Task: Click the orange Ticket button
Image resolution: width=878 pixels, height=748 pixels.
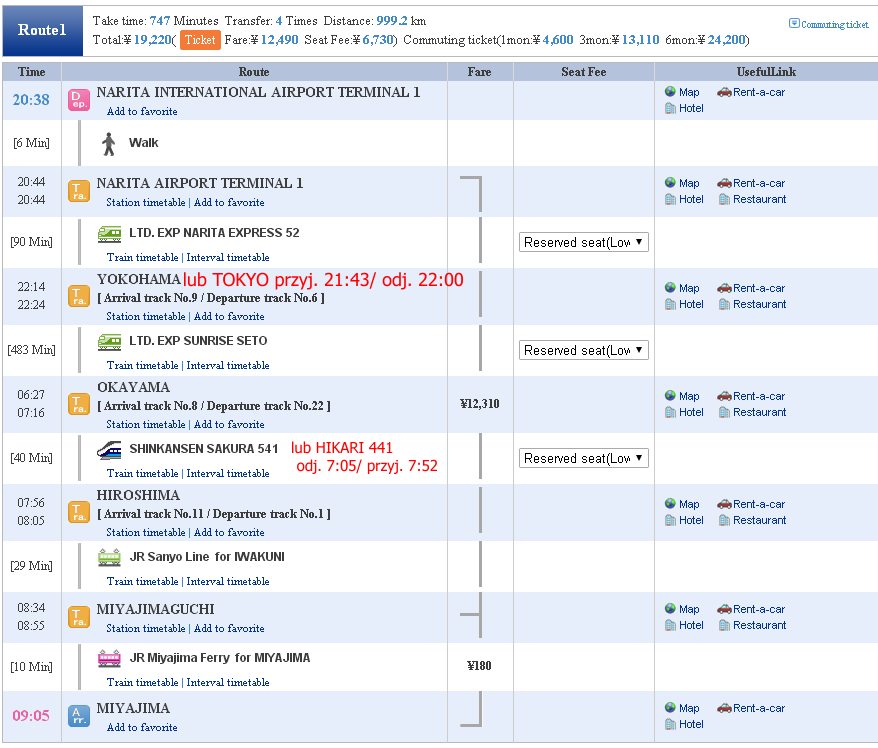Action: 200,40
